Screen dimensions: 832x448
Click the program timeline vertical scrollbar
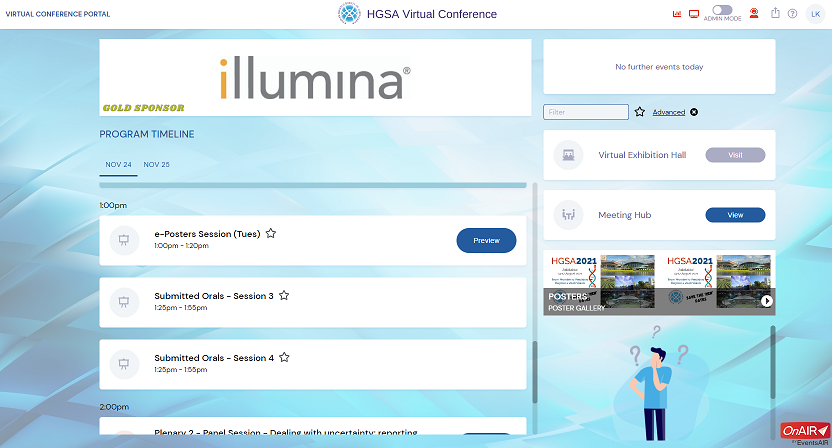point(535,372)
